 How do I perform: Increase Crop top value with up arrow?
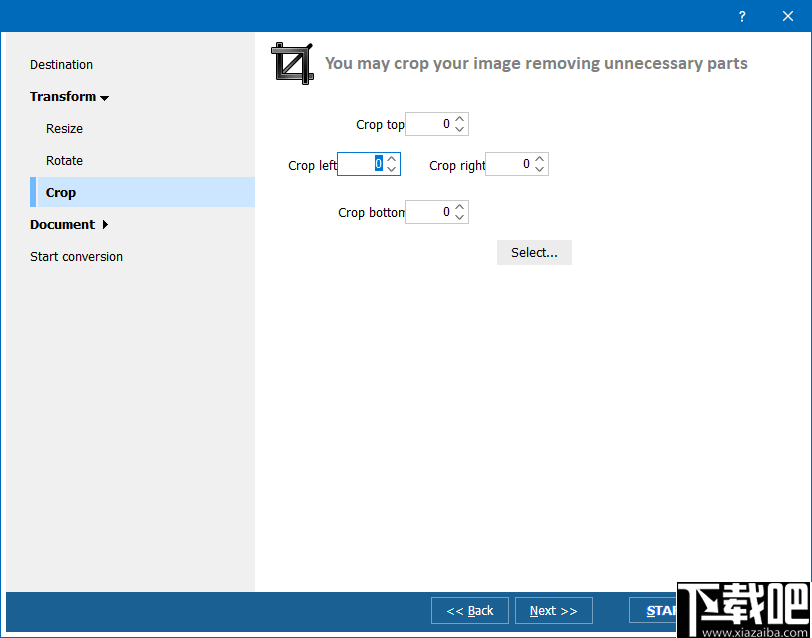[460, 120]
